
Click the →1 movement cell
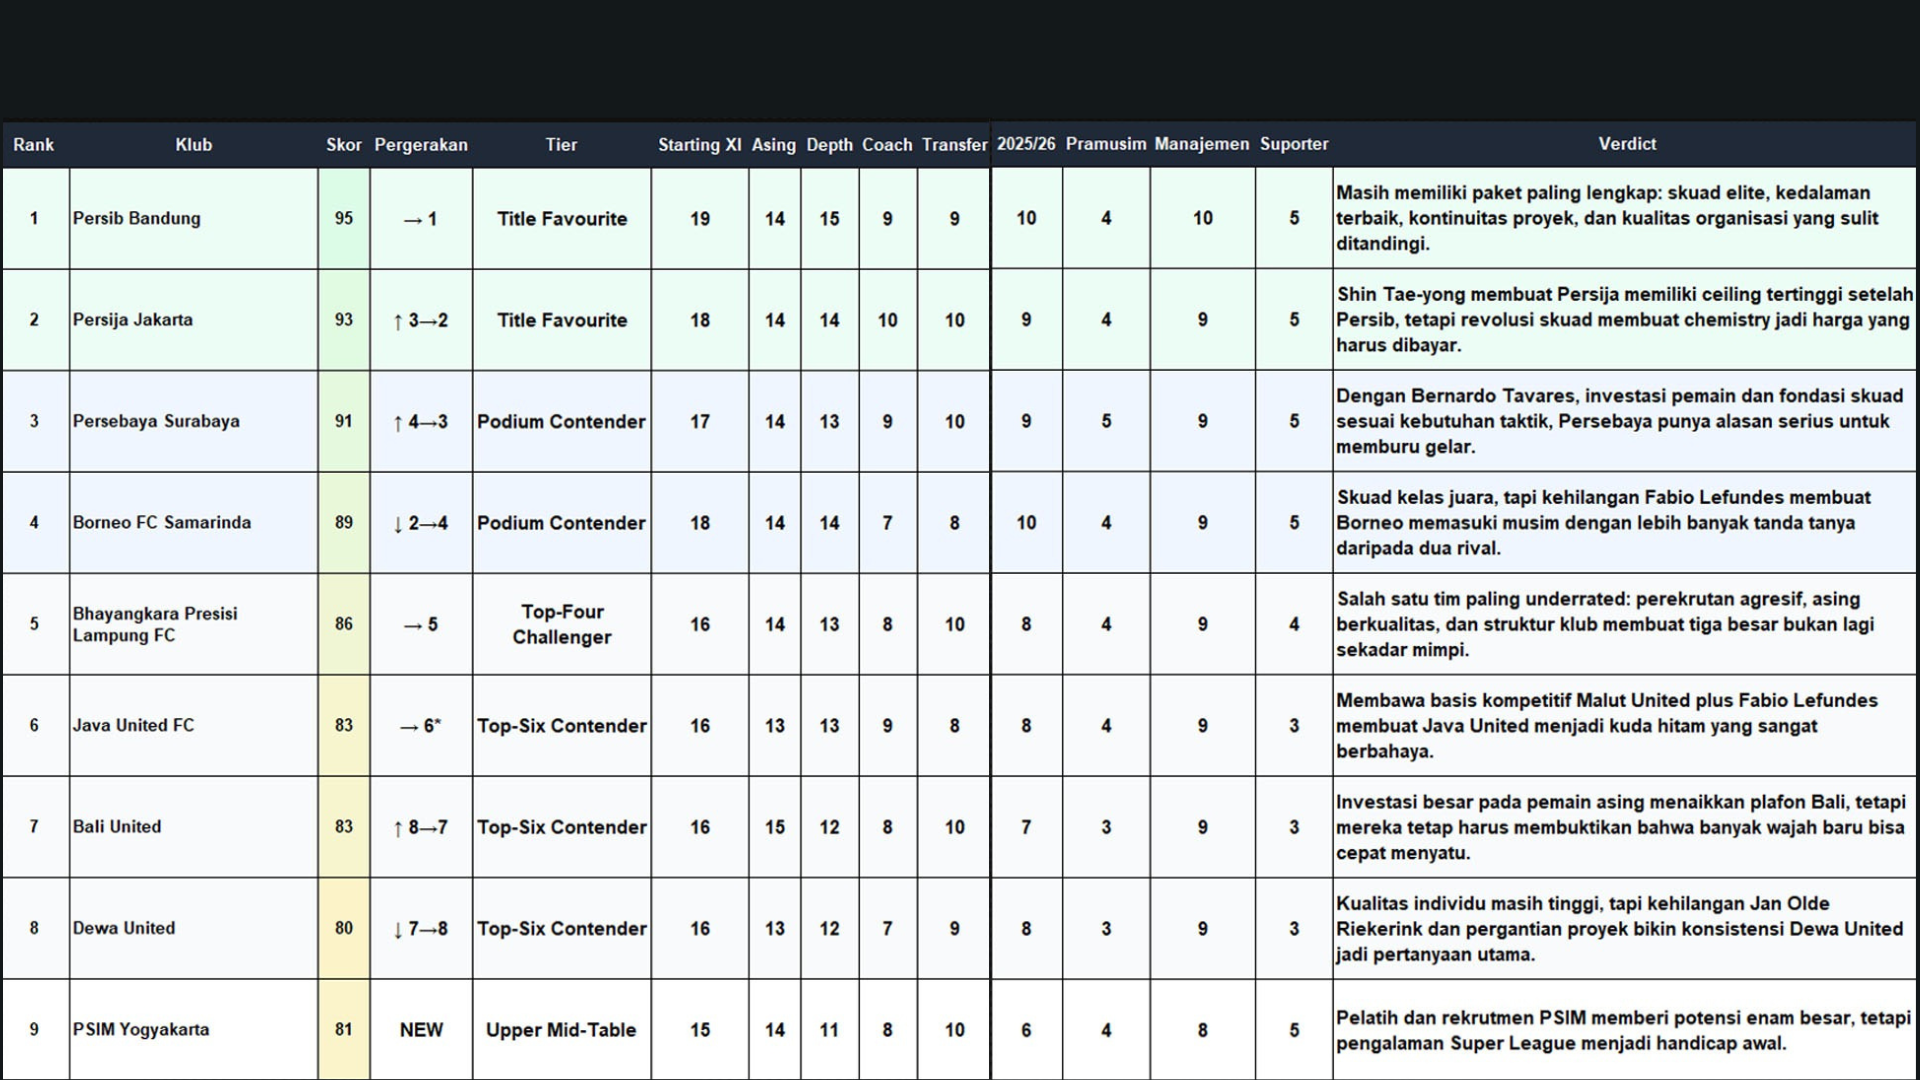click(x=421, y=218)
